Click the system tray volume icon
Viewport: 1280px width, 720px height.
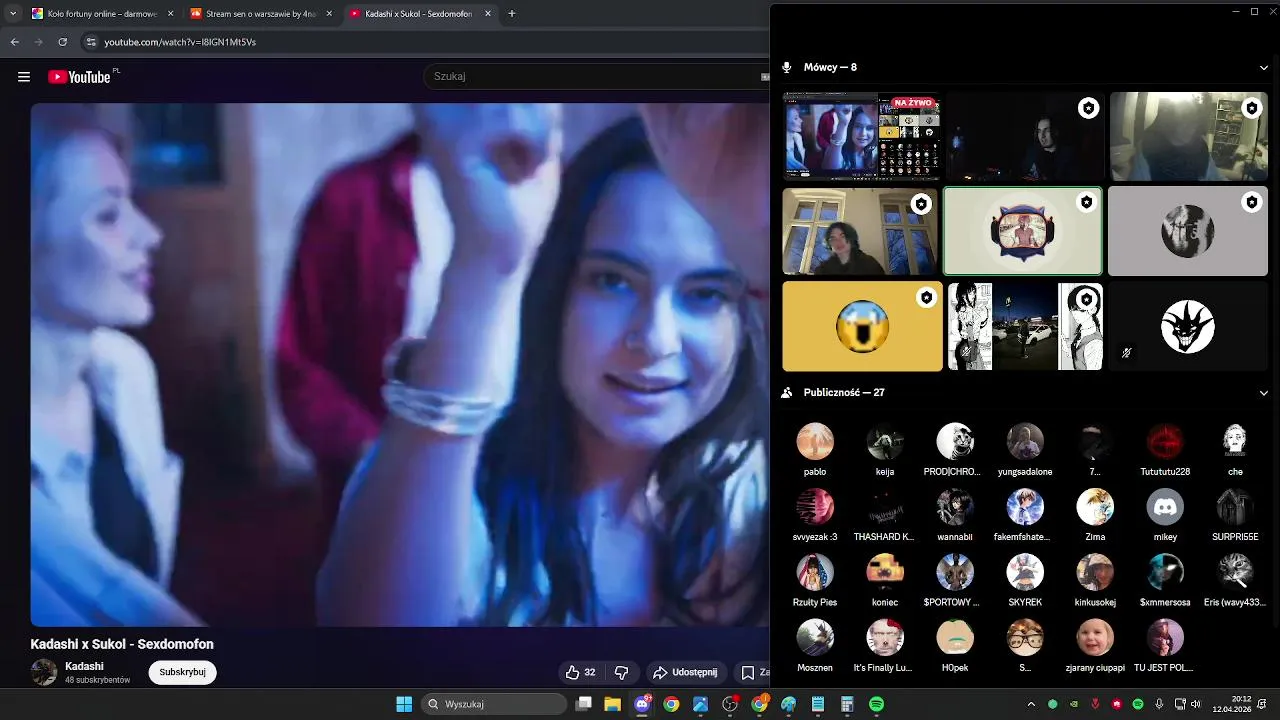click(x=1197, y=704)
